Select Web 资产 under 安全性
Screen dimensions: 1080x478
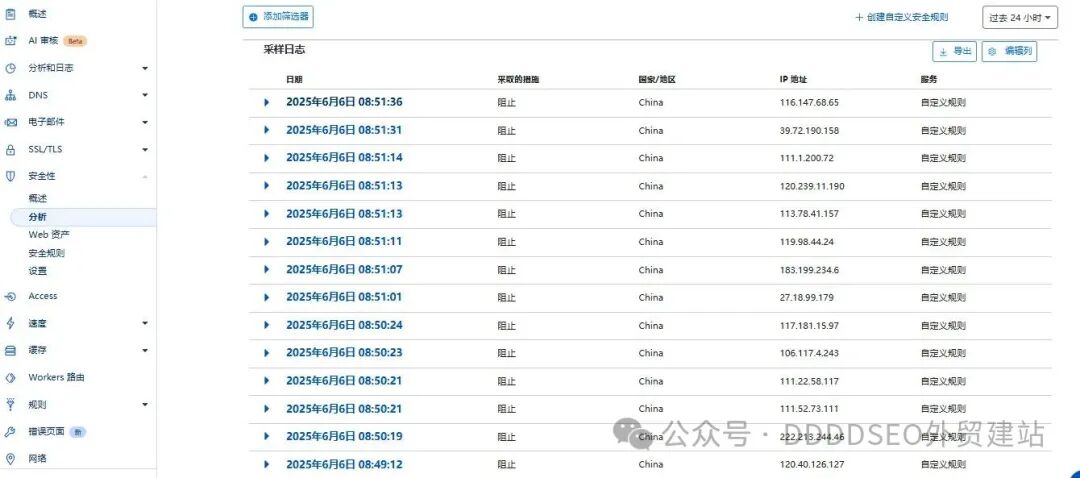49,234
